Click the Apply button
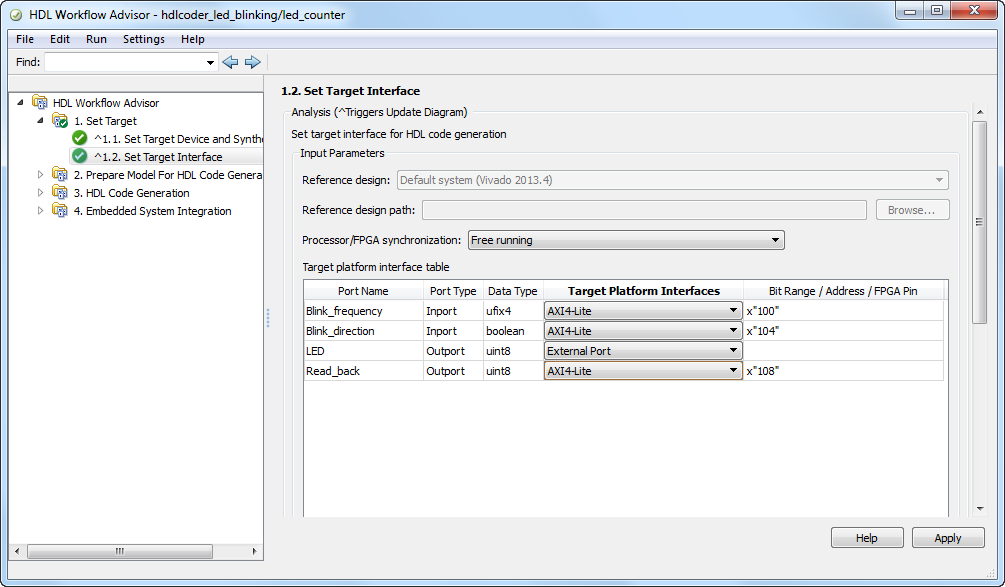This screenshot has height=587, width=1005. (x=947, y=538)
